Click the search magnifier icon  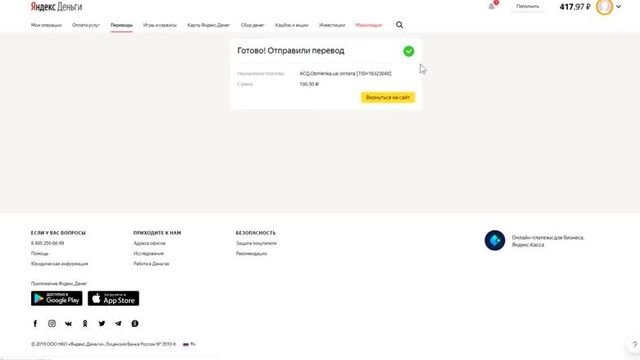point(399,25)
